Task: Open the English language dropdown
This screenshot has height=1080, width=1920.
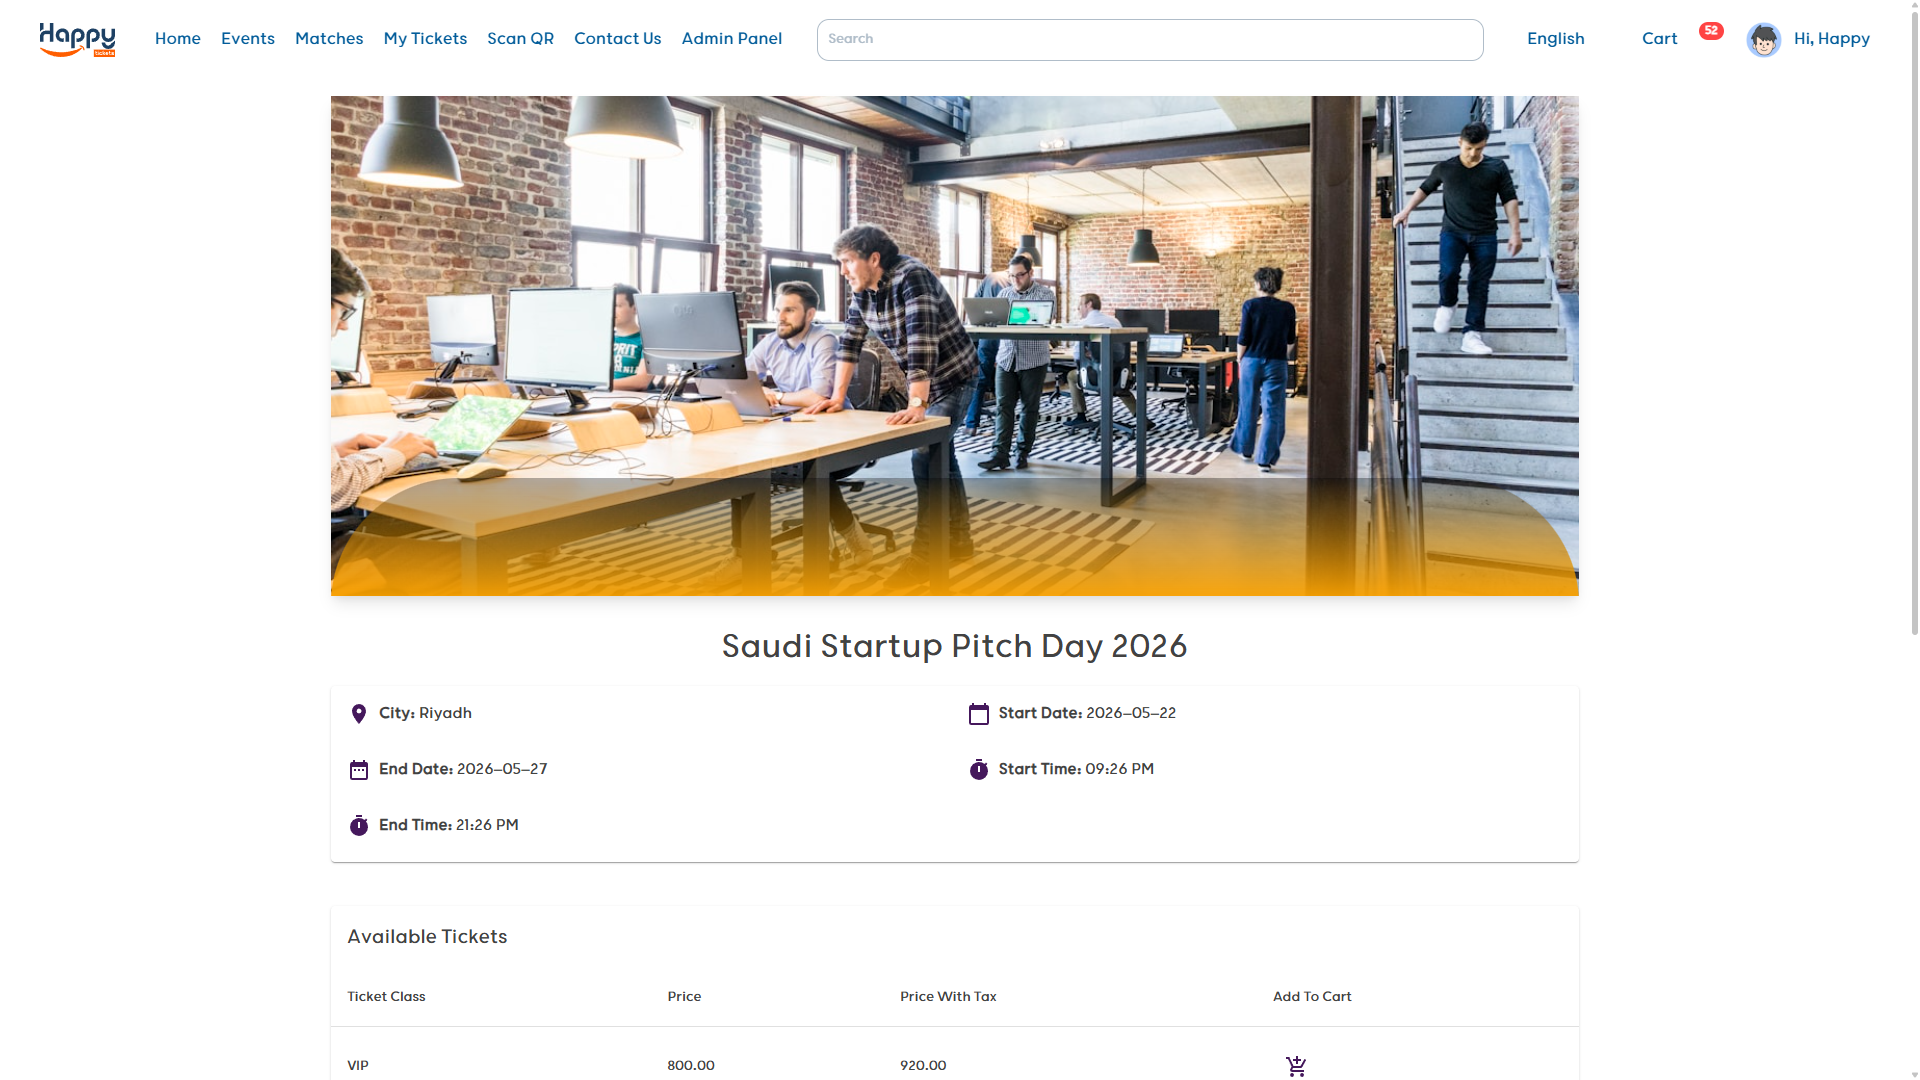Action: coord(1555,39)
